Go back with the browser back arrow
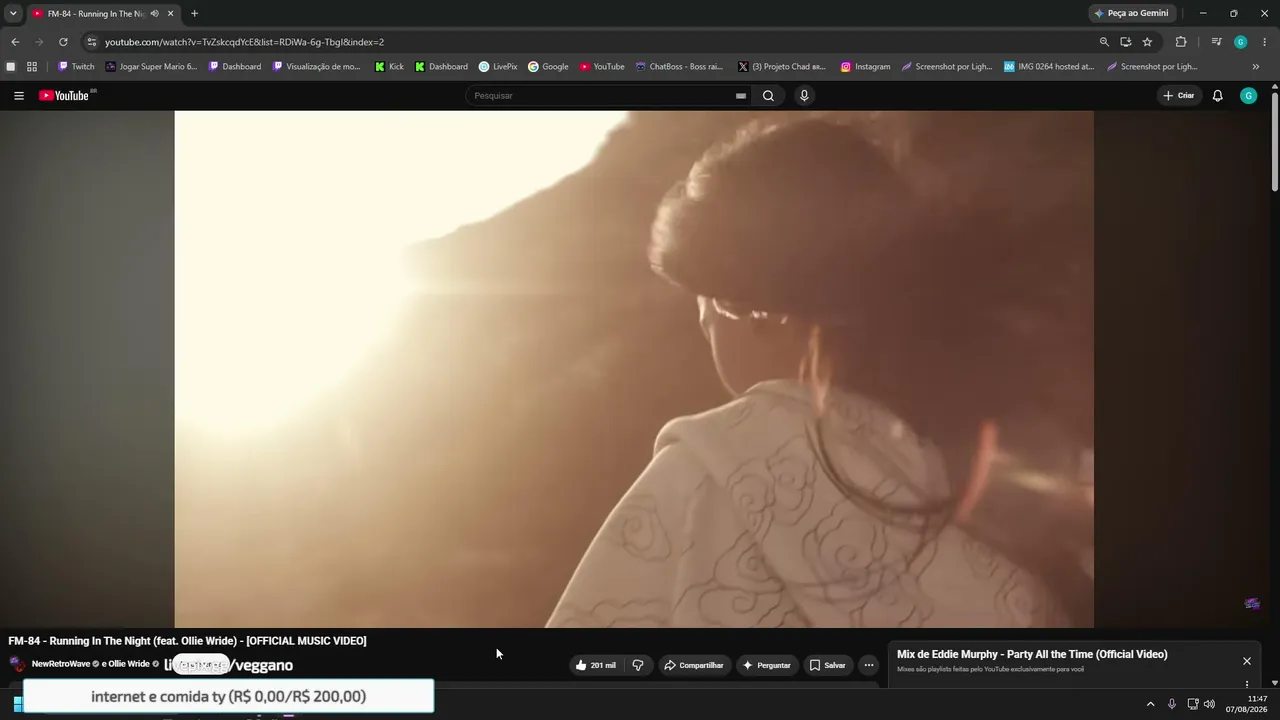Viewport: 1280px width, 720px height. pos(15,42)
